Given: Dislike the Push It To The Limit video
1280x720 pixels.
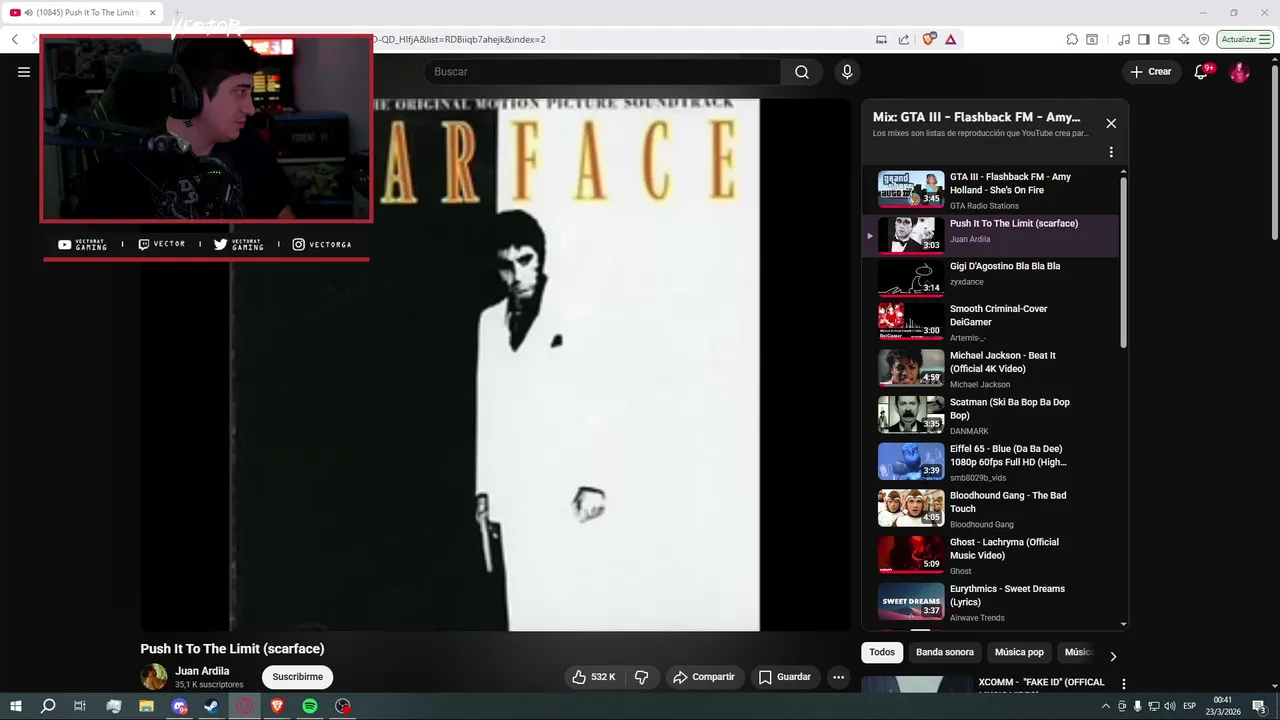Looking at the screenshot, I should point(642,677).
